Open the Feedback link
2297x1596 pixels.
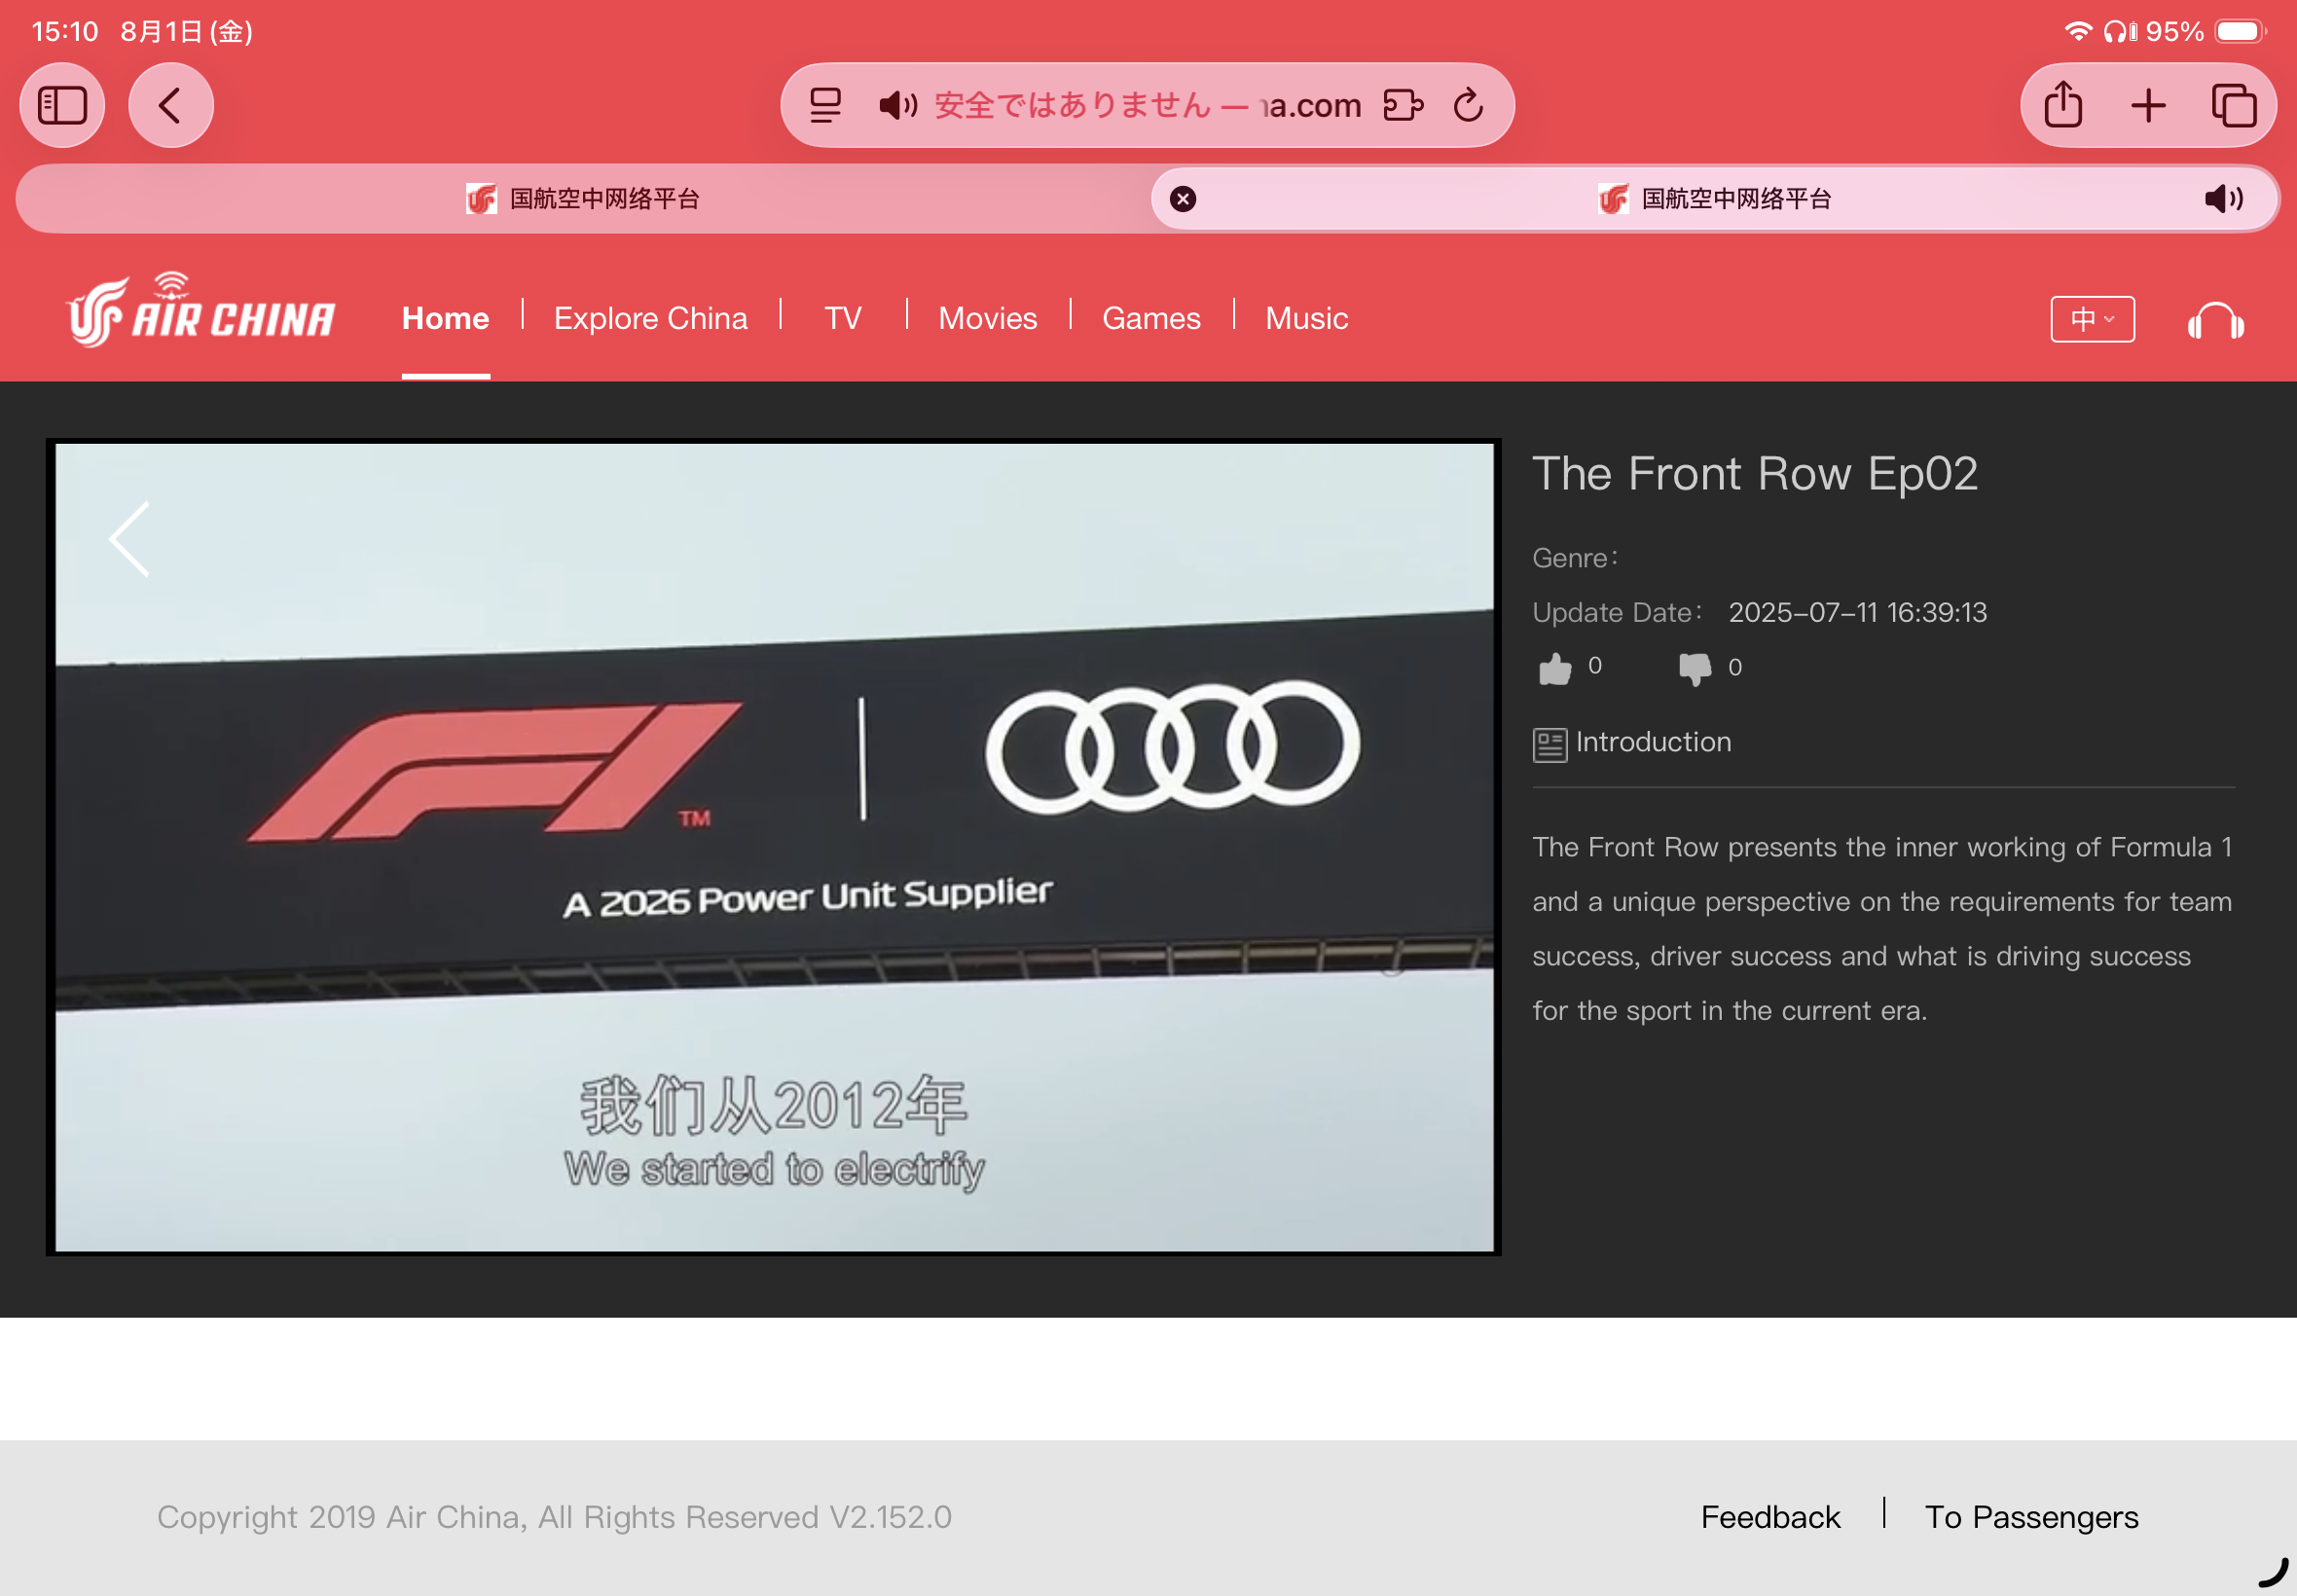[x=1770, y=1517]
